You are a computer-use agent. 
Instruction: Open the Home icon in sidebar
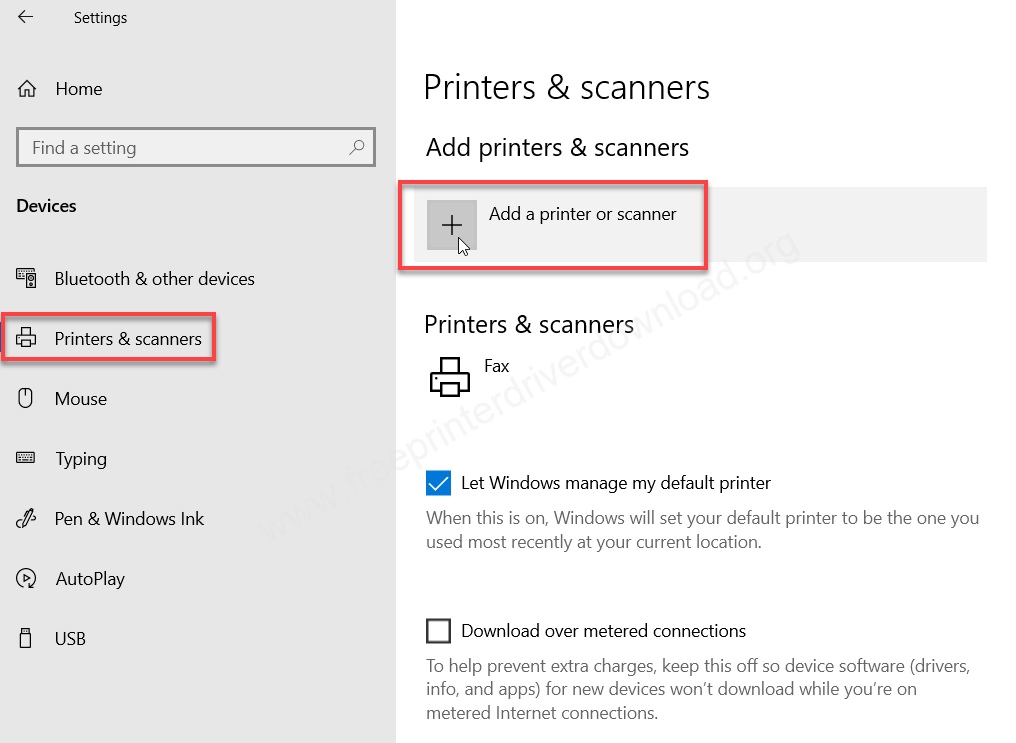tap(27, 89)
